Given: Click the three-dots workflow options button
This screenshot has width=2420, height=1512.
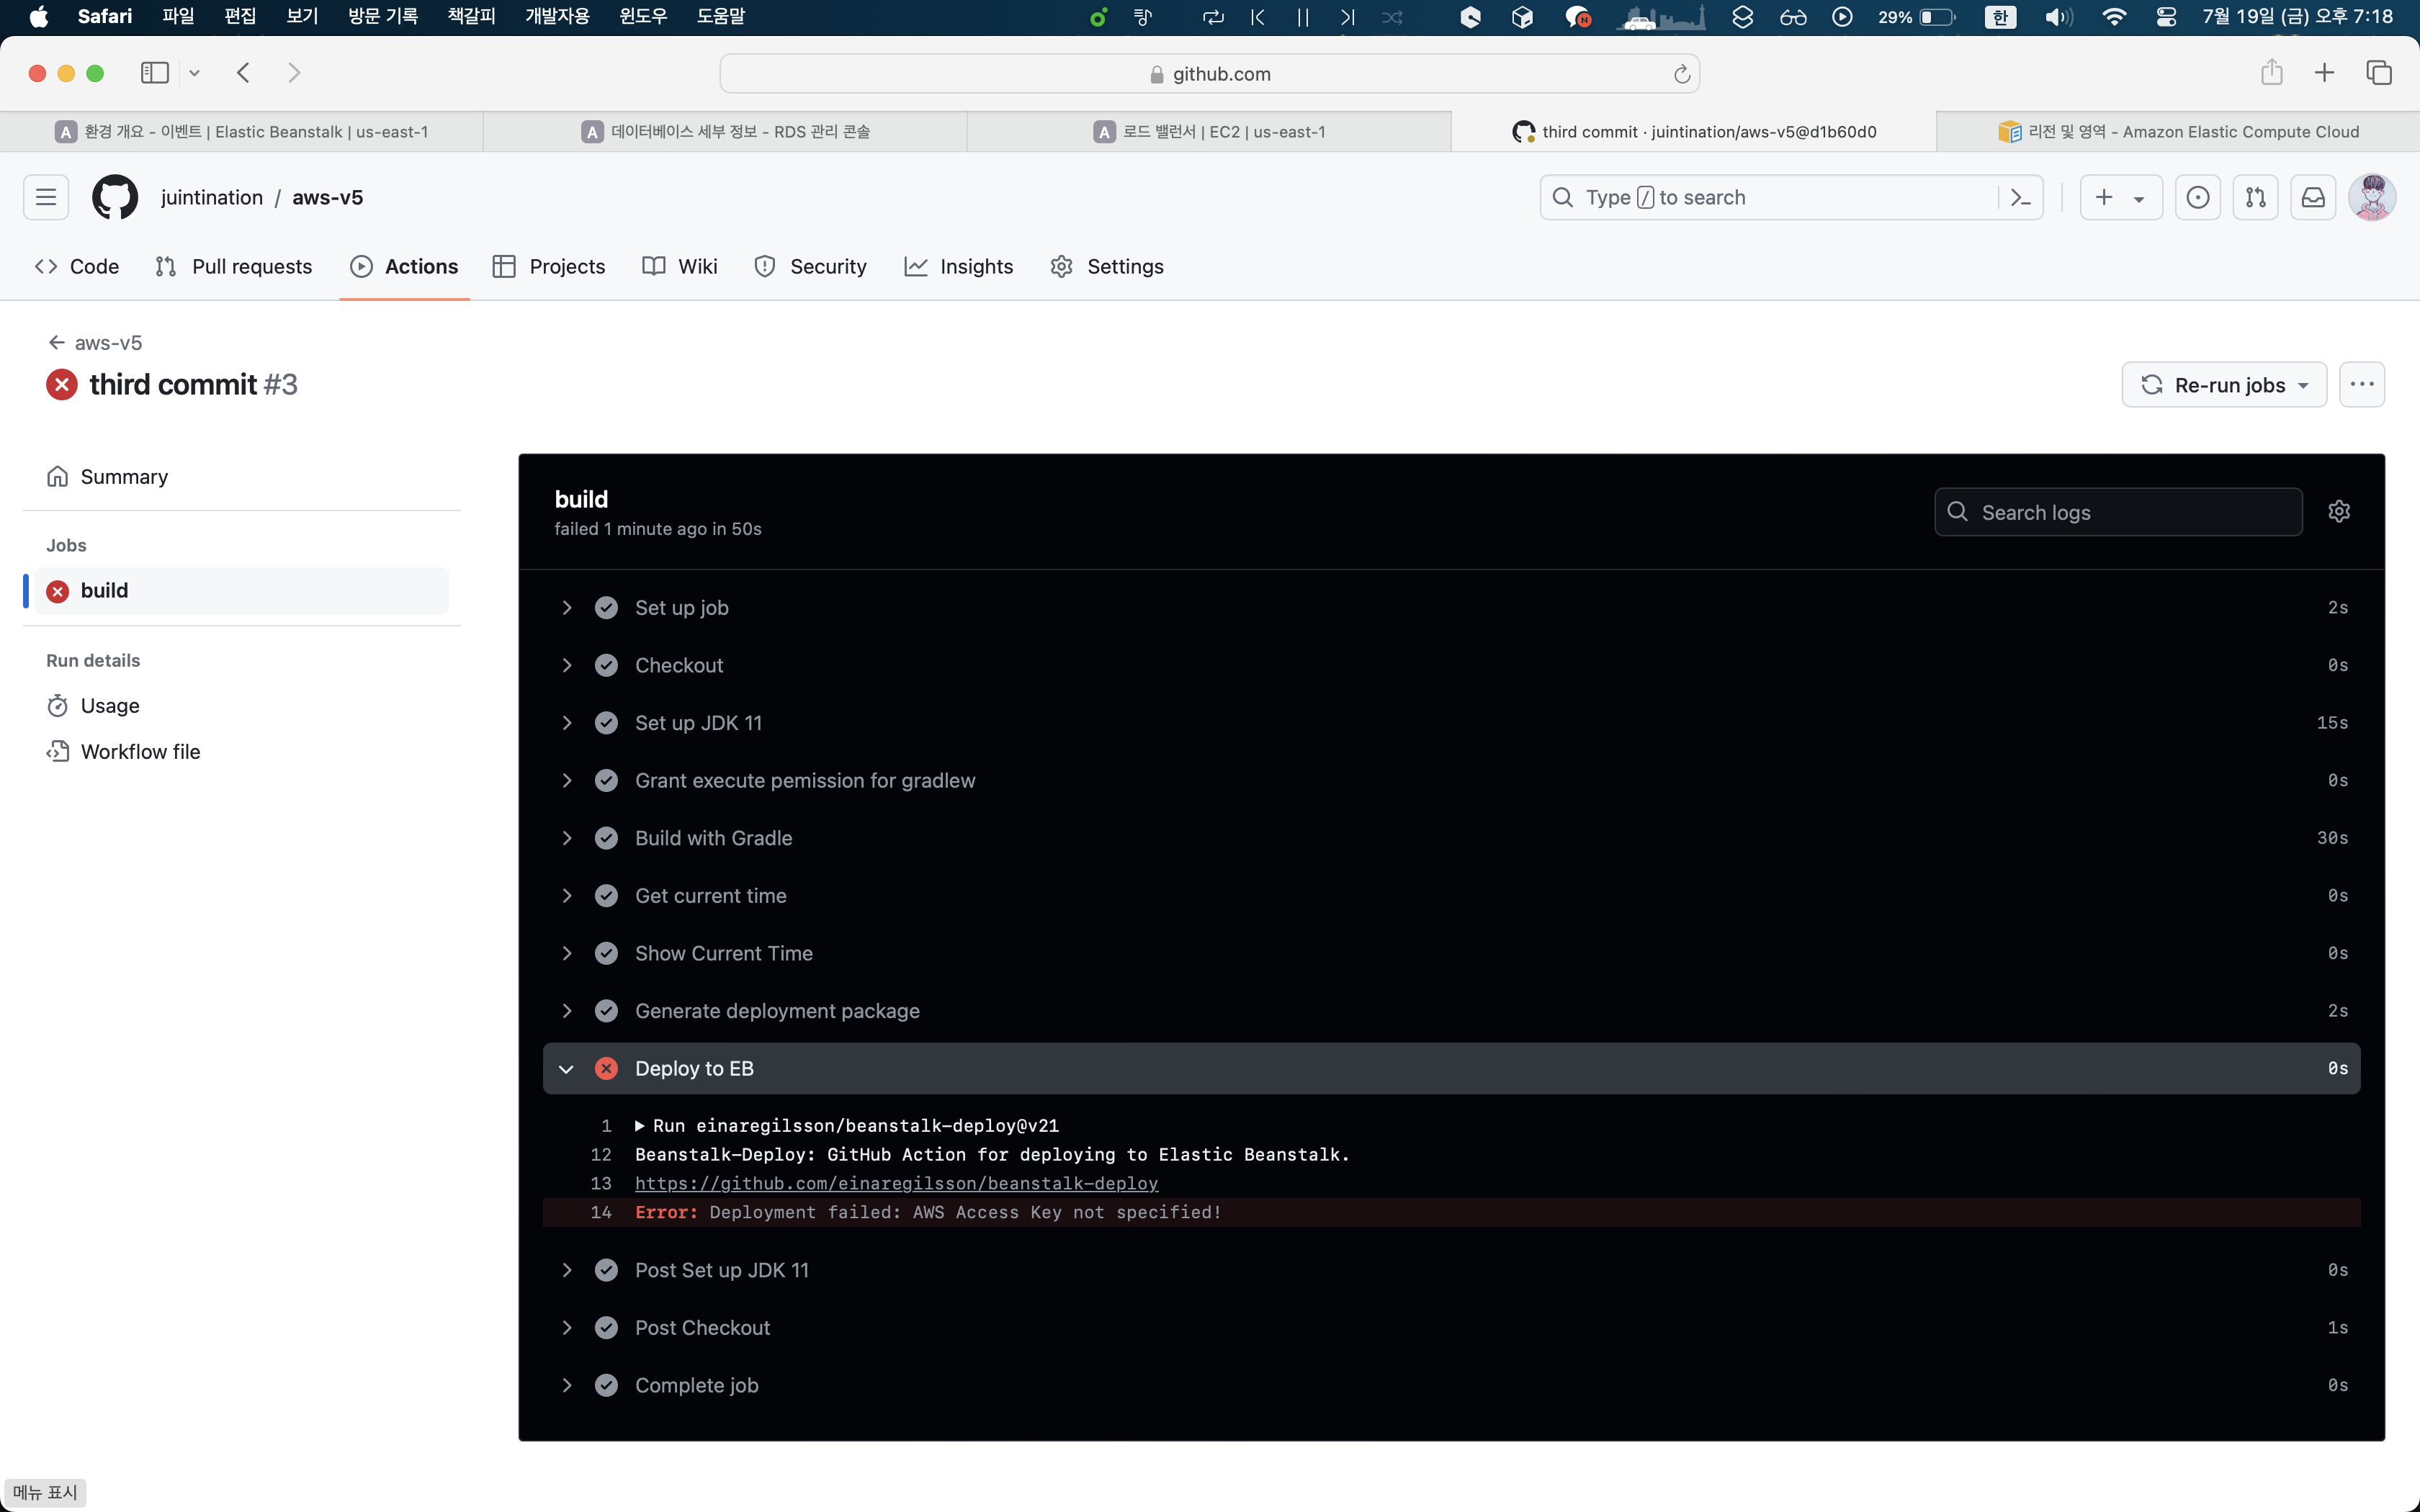Looking at the screenshot, I should (2362, 385).
